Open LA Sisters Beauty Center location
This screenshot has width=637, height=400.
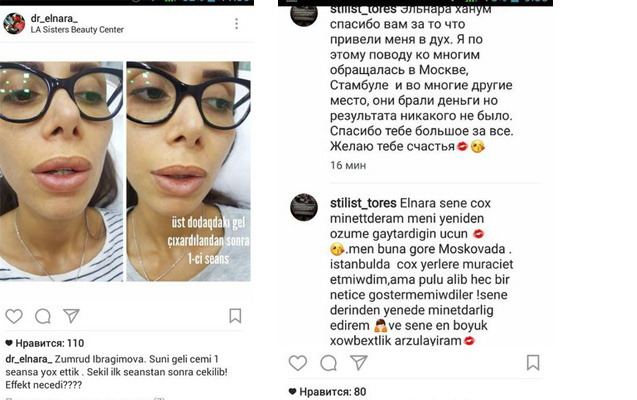coord(77,30)
